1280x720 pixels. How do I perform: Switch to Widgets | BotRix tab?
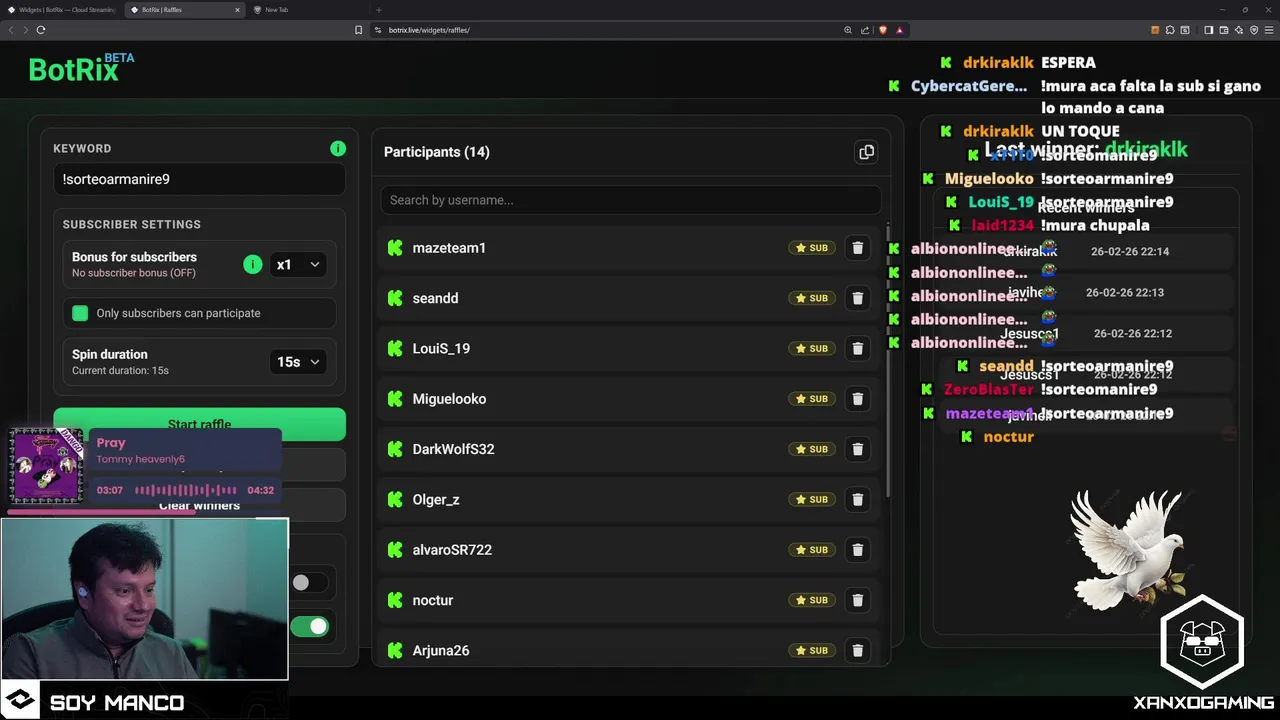[61, 10]
